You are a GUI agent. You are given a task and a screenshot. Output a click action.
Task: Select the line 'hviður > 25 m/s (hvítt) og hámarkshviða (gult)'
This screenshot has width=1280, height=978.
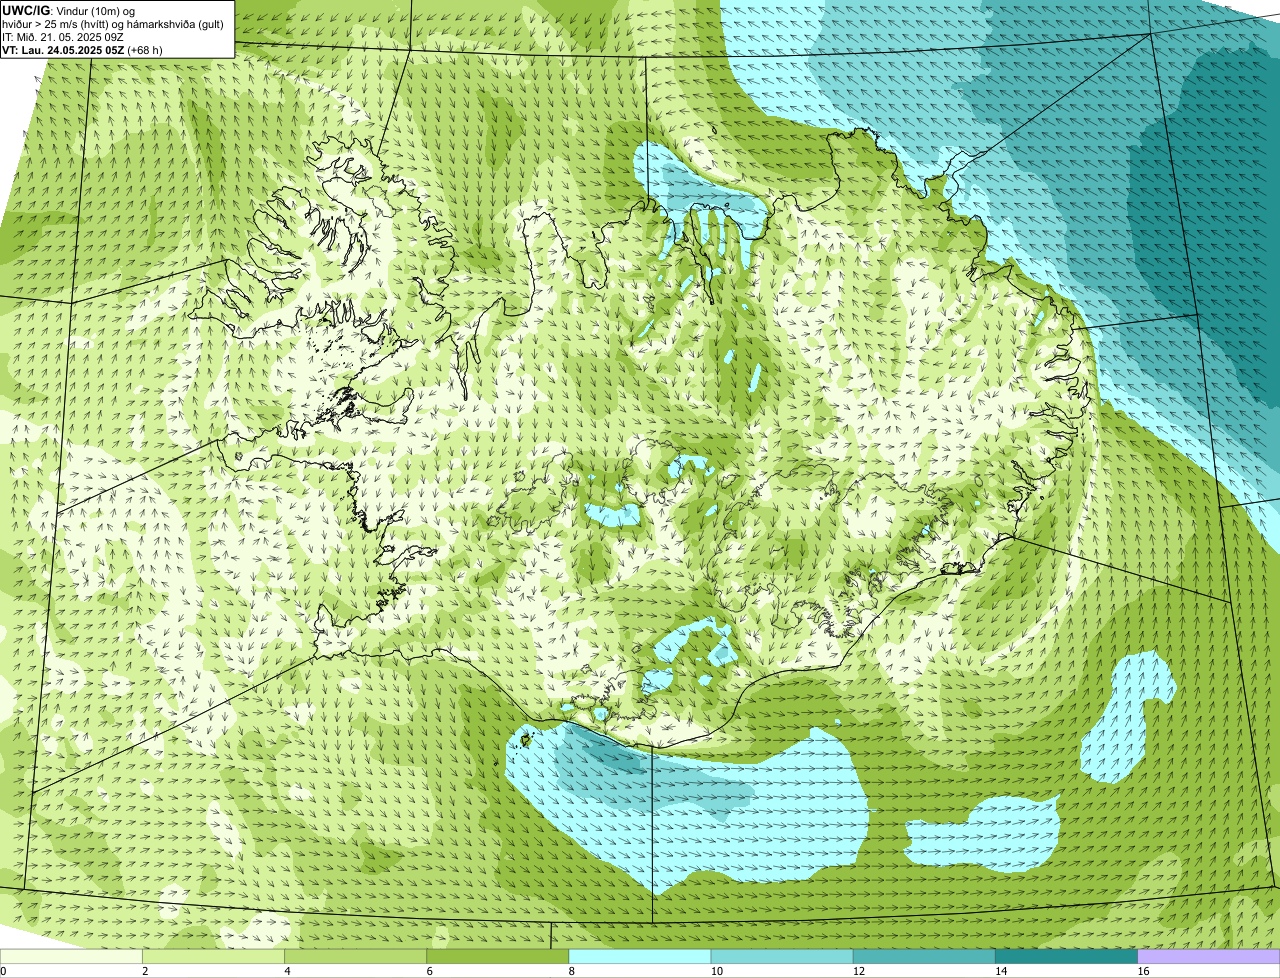click(x=112, y=23)
